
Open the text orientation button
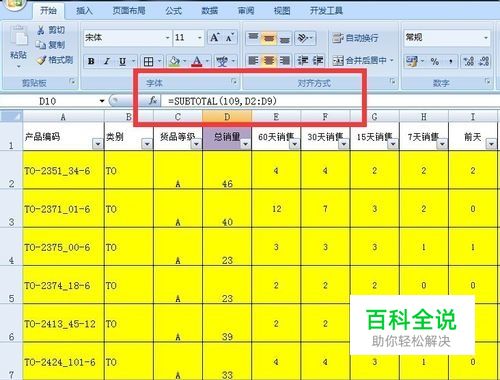305,38
